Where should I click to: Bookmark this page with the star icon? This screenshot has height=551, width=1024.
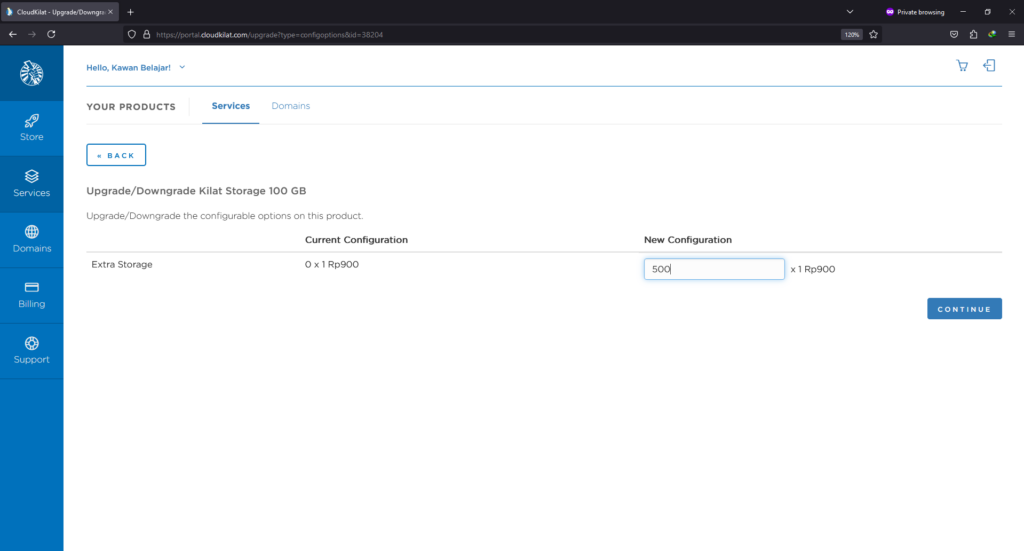873,34
